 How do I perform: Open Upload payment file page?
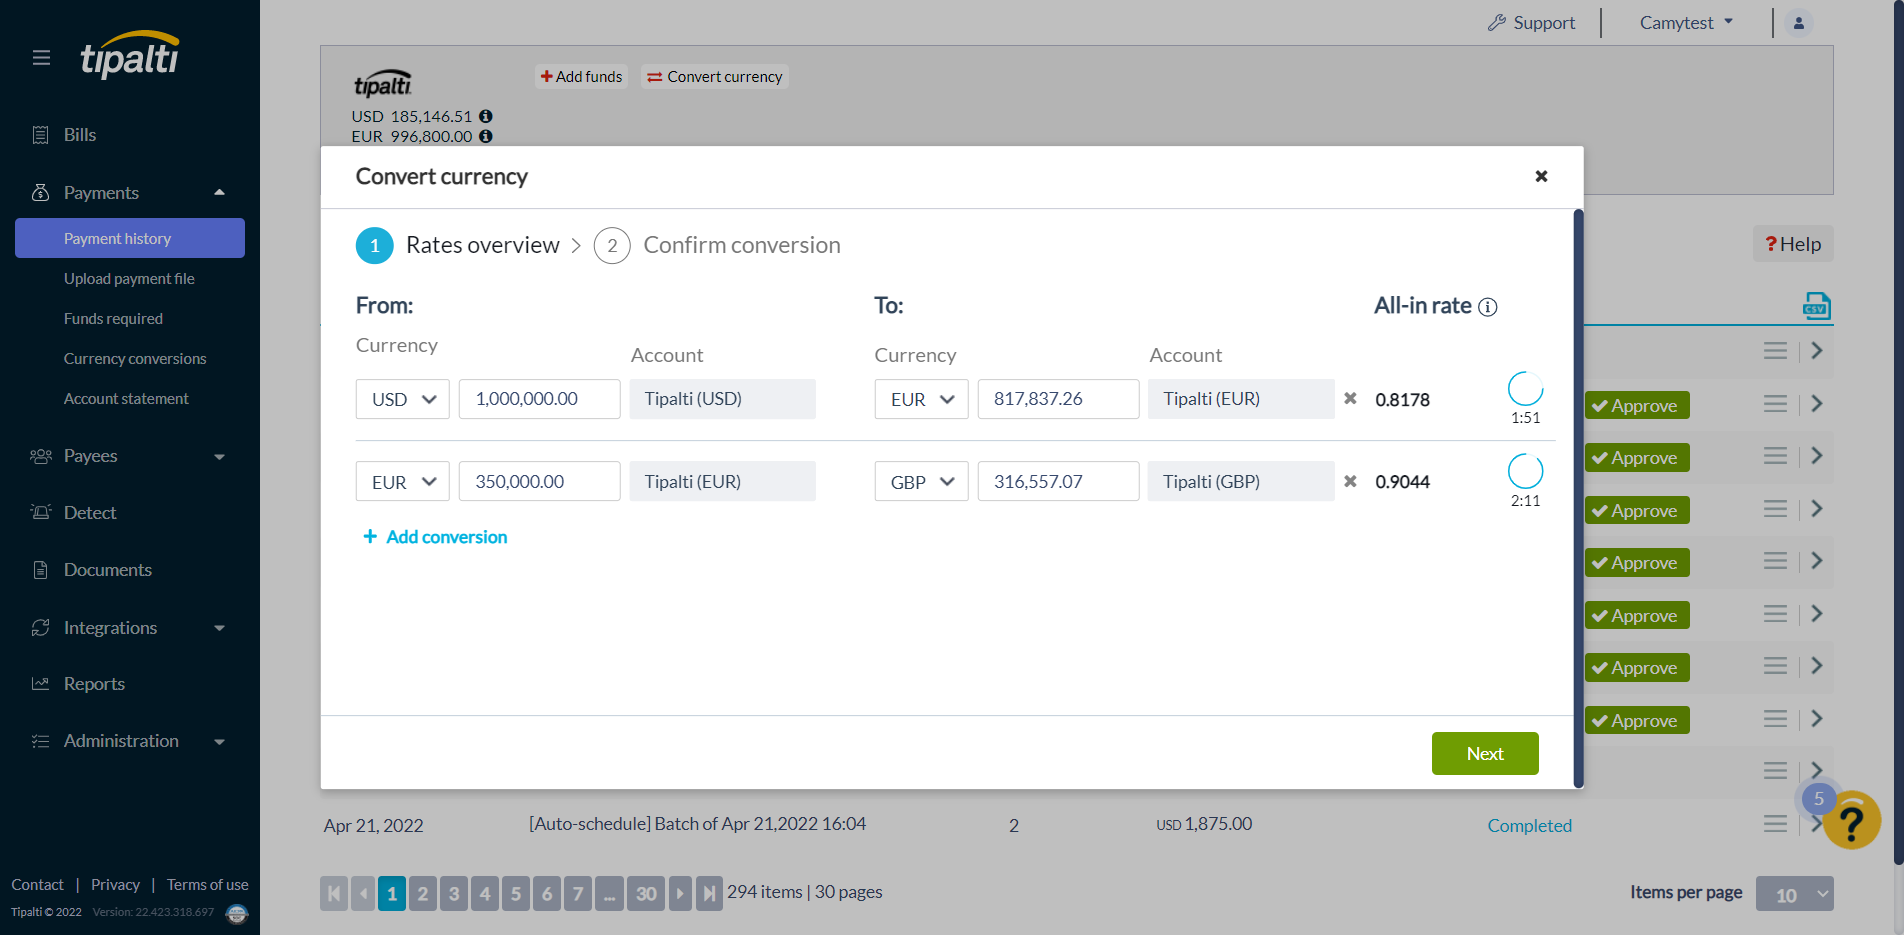tap(129, 279)
